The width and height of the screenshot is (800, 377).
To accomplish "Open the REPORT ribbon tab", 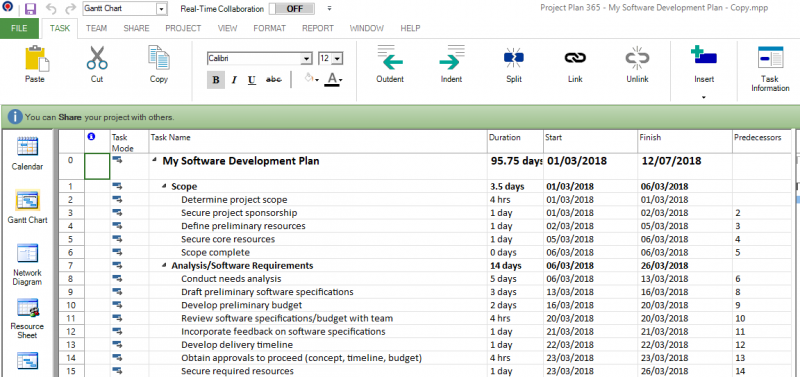I will [x=318, y=29].
